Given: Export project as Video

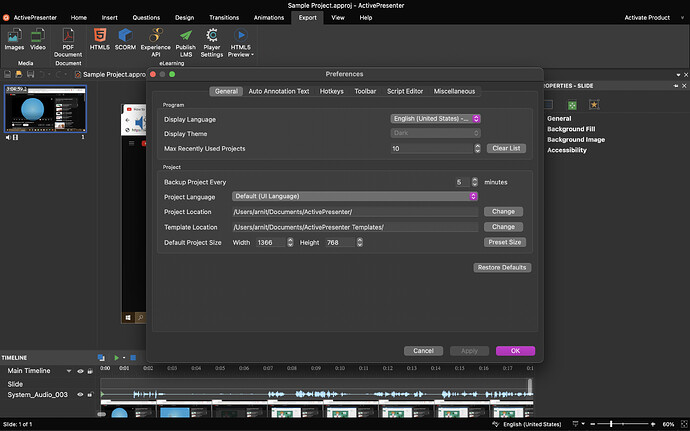Looking at the screenshot, I should (37, 39).
